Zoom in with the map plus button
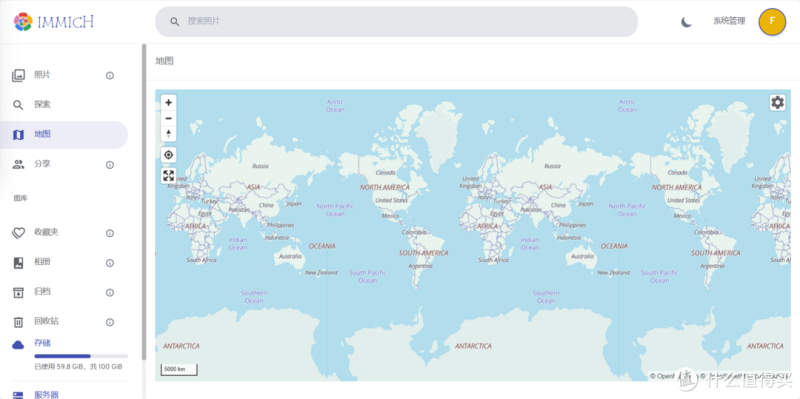The height and width of the screenshot is (399, 800). pyautogui.click(x=168, y=103)
